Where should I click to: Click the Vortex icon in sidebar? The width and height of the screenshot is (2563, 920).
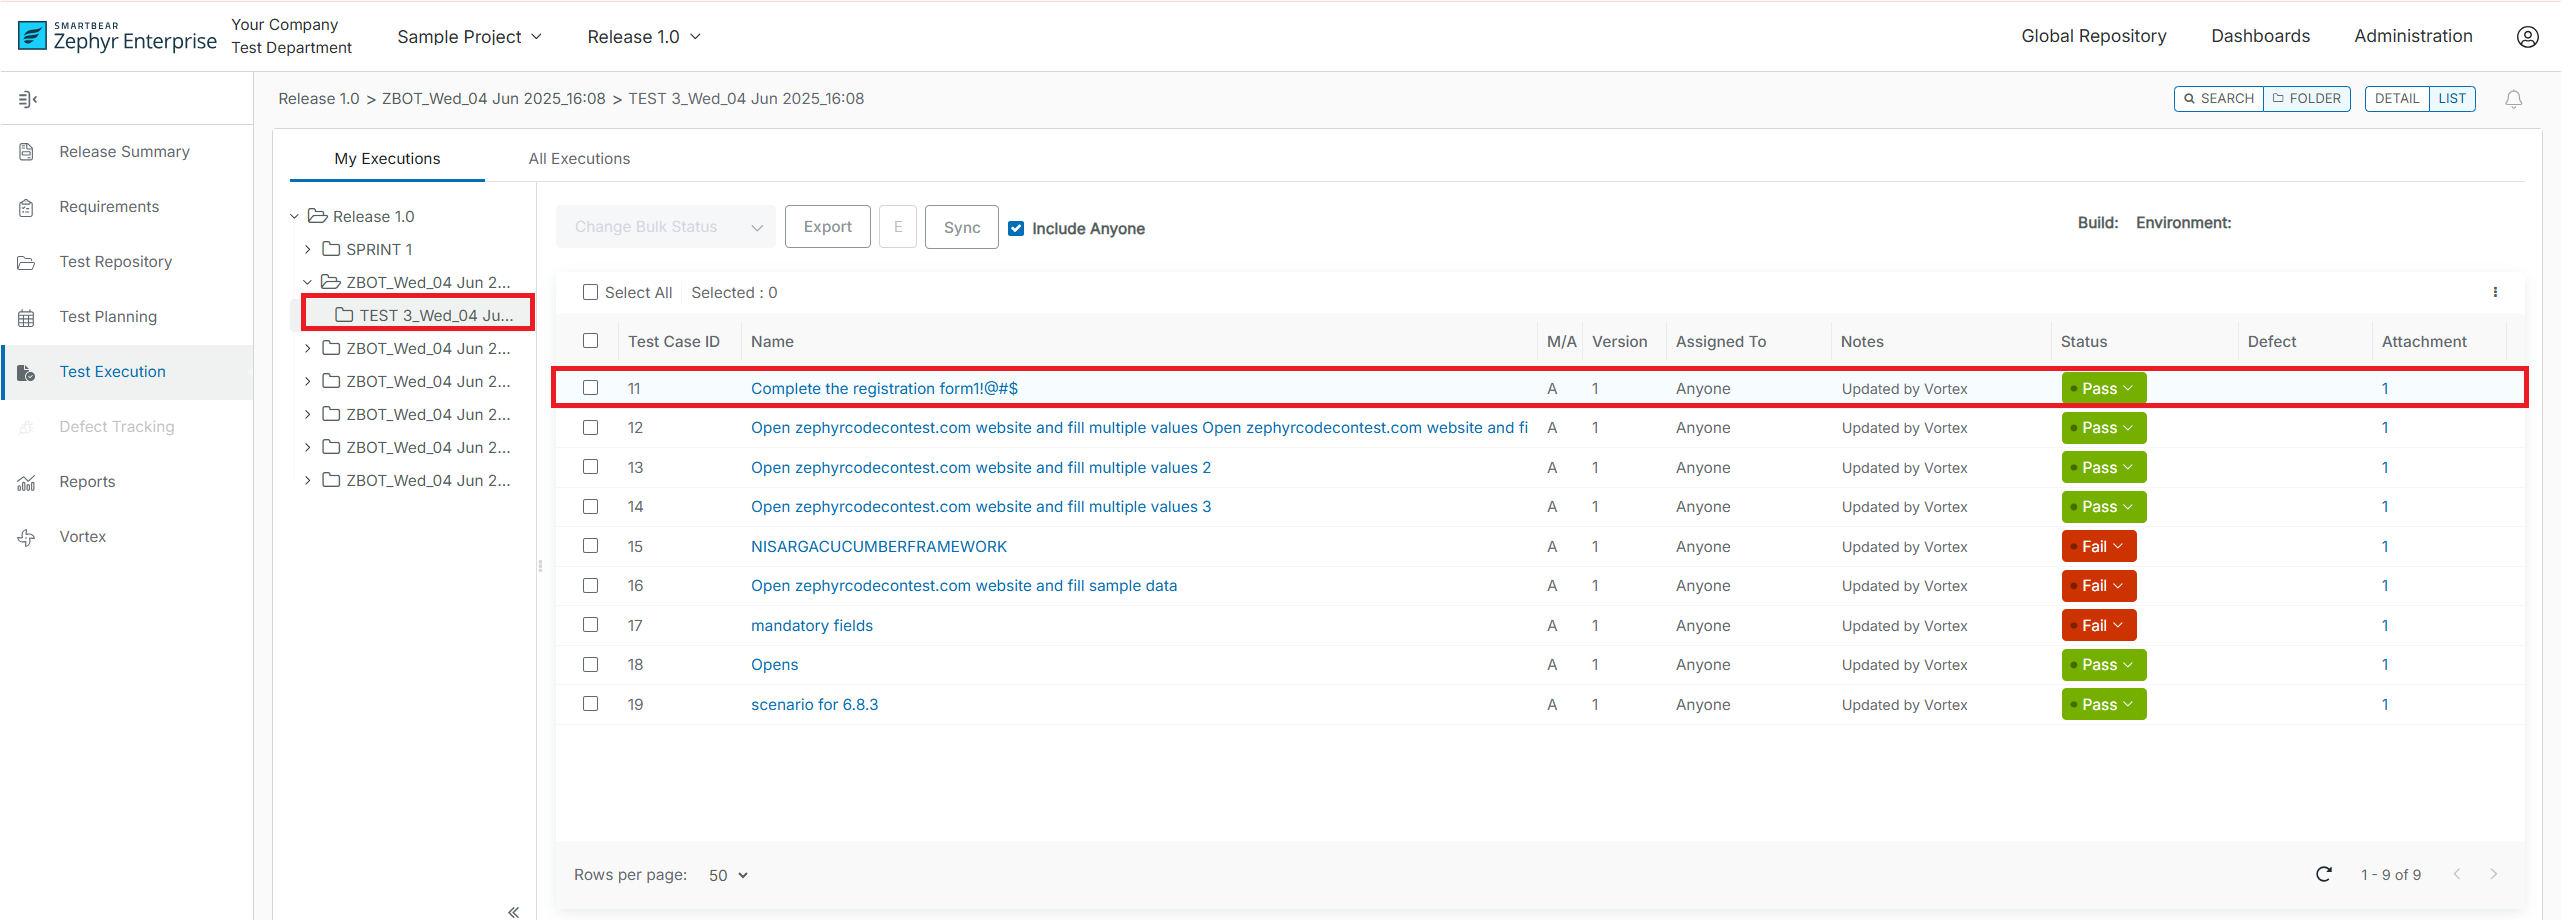point(27,537)
